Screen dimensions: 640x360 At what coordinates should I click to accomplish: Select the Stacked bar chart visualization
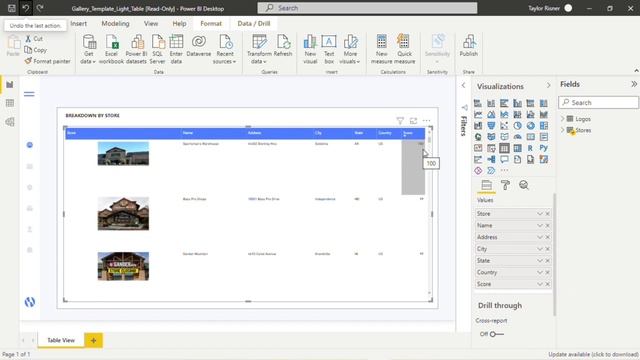[x=478, y=103]
